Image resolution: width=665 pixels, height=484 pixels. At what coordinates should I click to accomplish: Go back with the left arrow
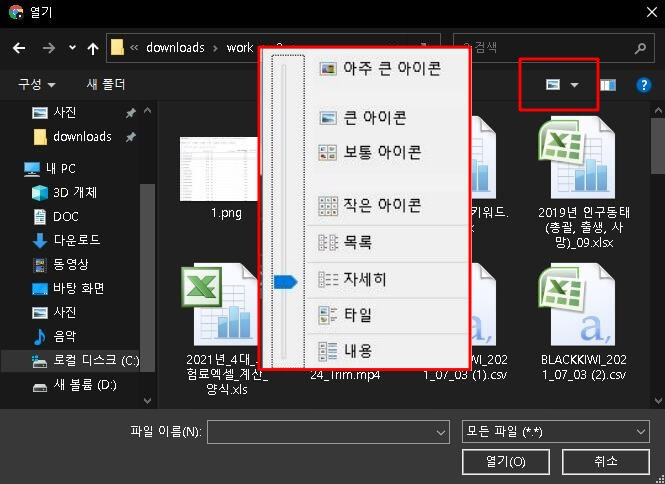[19, 48]
